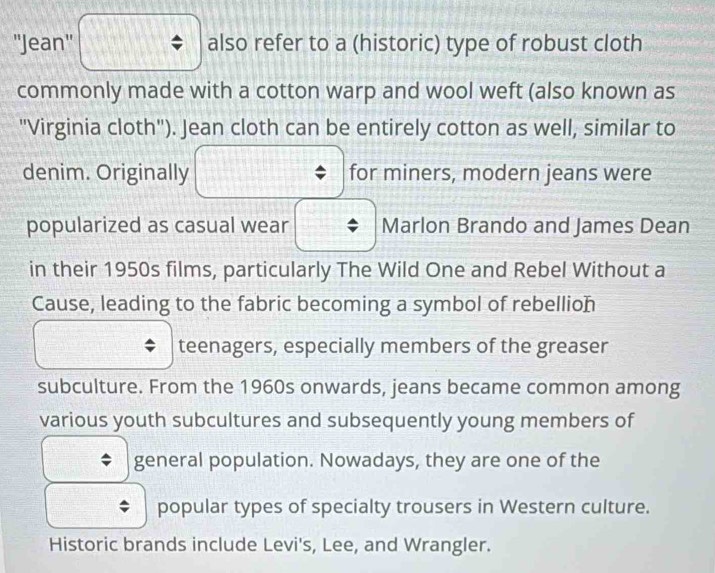The image size is (715, 573).
Task: Expand the dropdown before "Marlon Brando"
Action: tap(334, 225)
